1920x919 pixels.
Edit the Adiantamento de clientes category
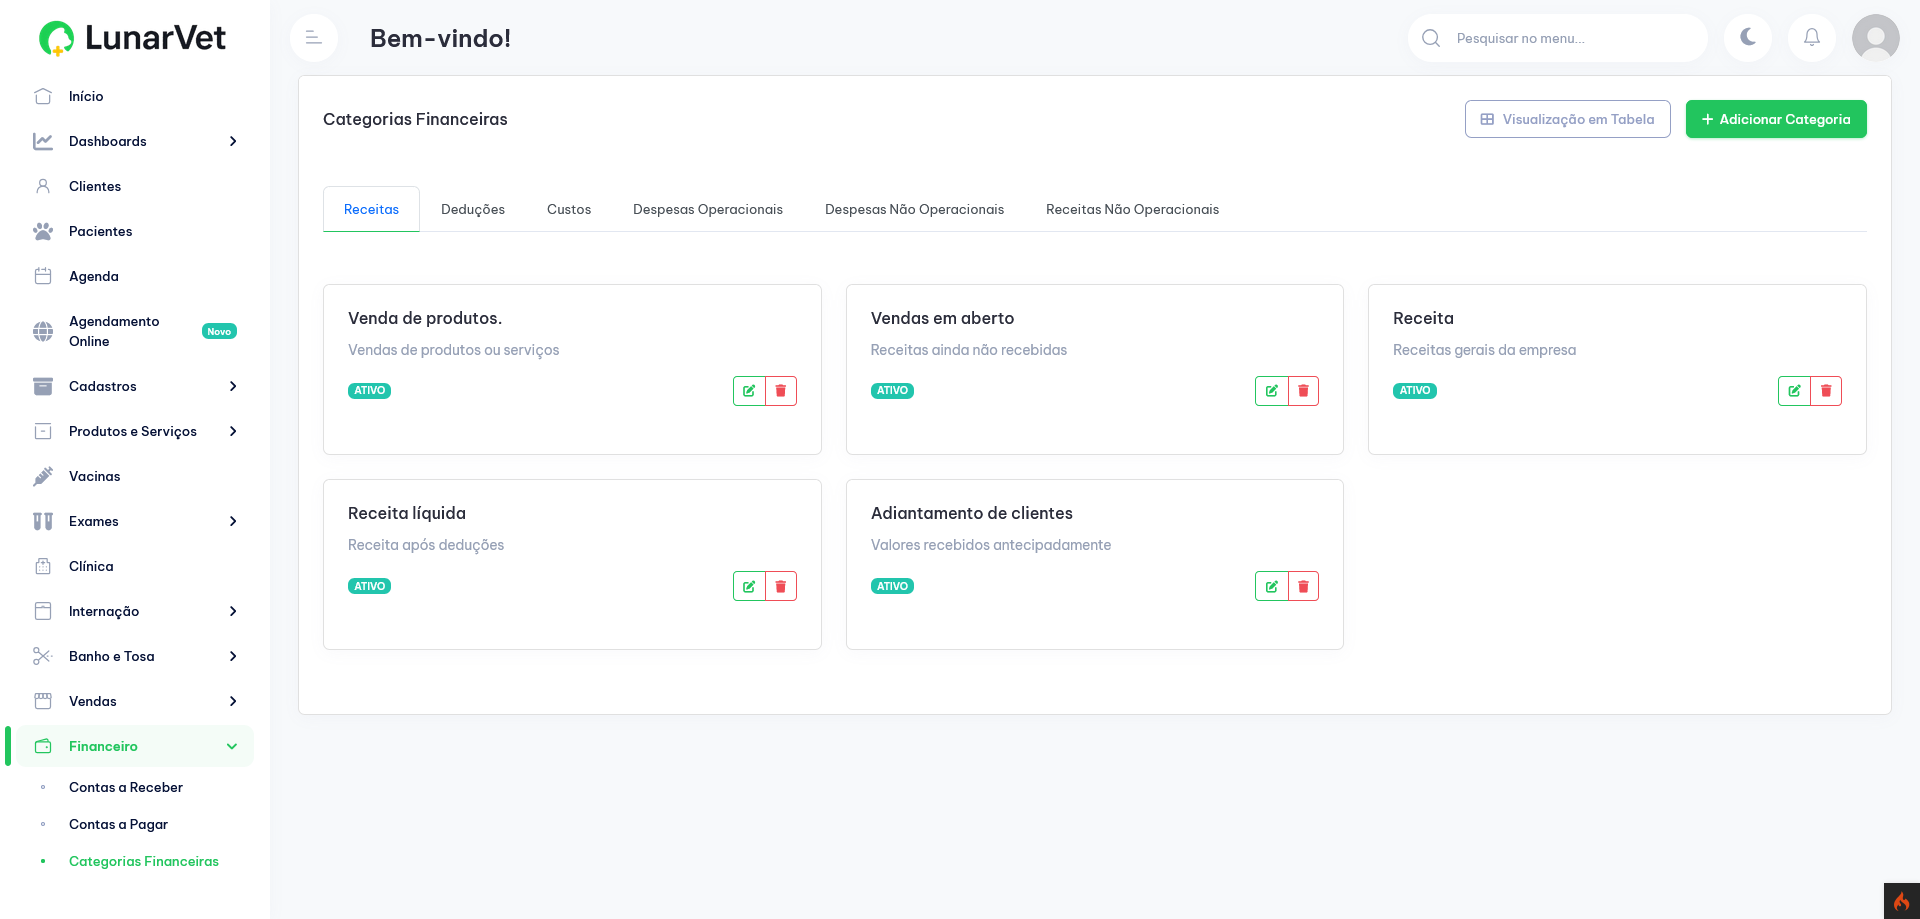point(1272,586)
